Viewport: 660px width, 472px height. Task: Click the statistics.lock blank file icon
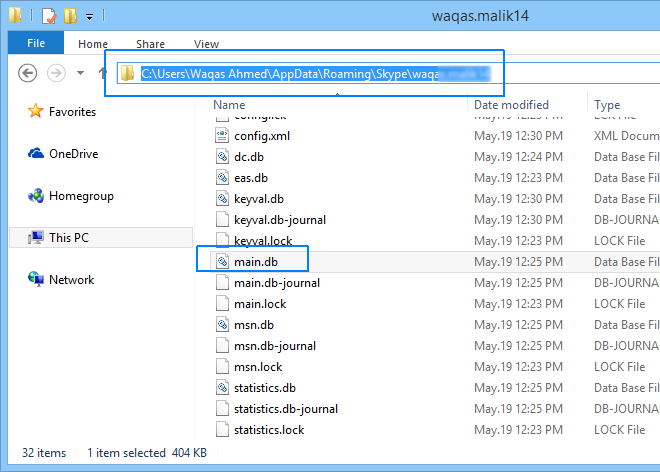[222, 429]
